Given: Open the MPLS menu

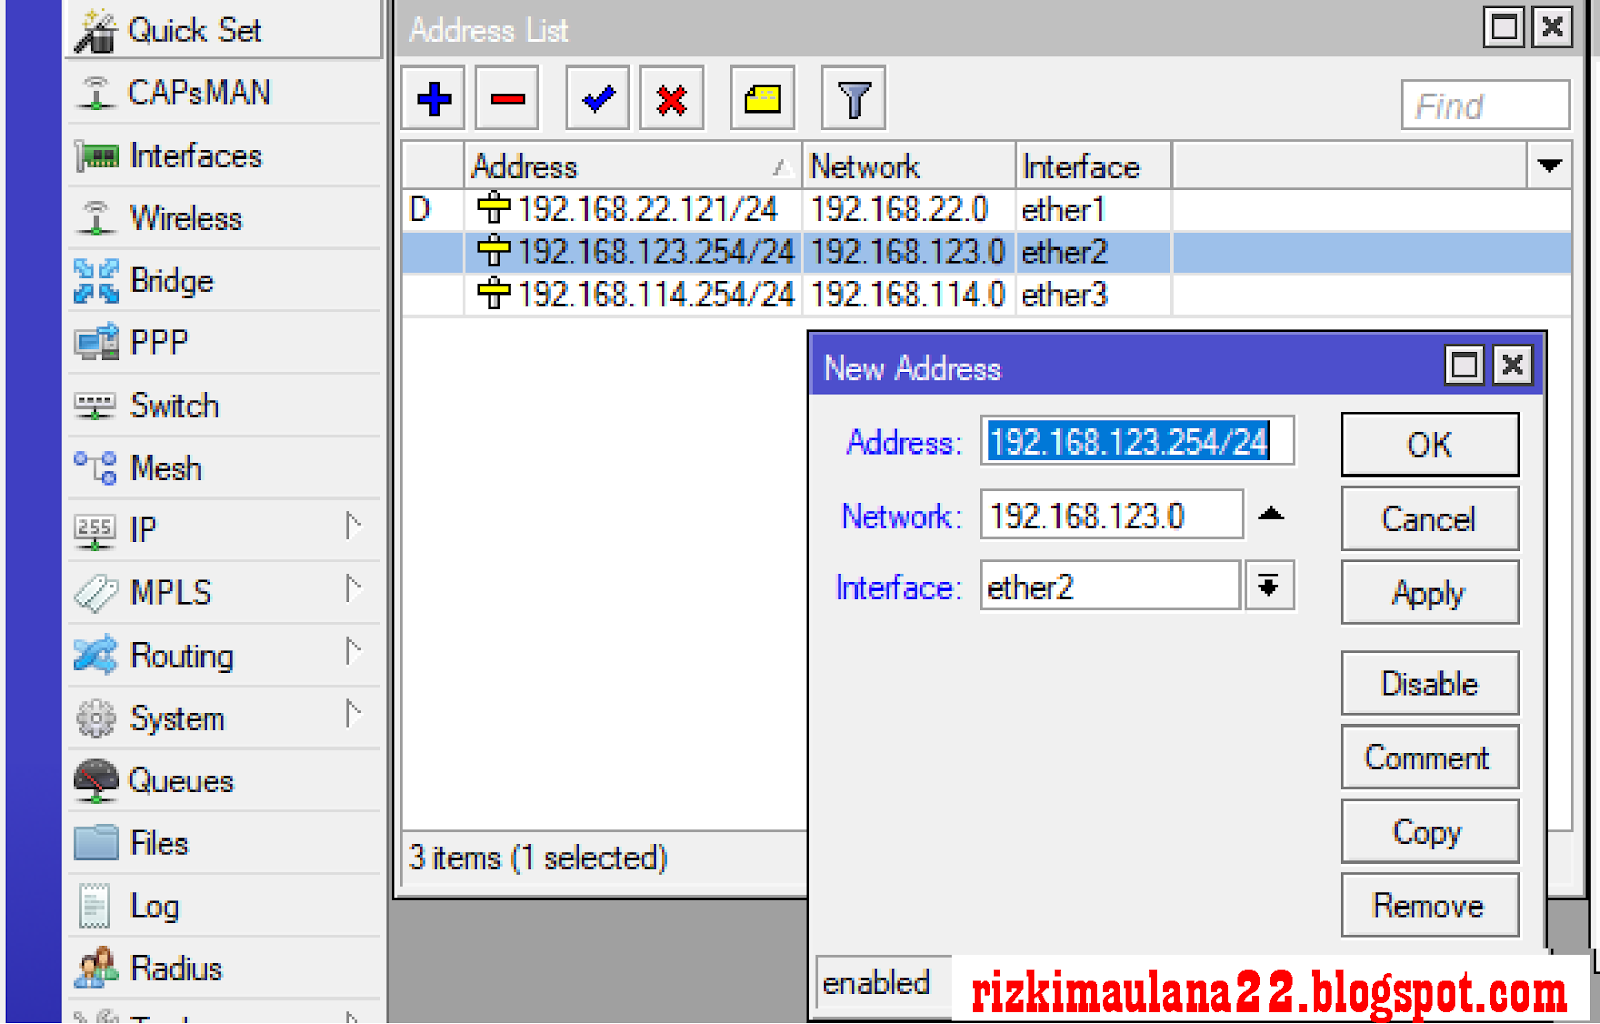Looking at the screenshot, I should click(171, 592).
